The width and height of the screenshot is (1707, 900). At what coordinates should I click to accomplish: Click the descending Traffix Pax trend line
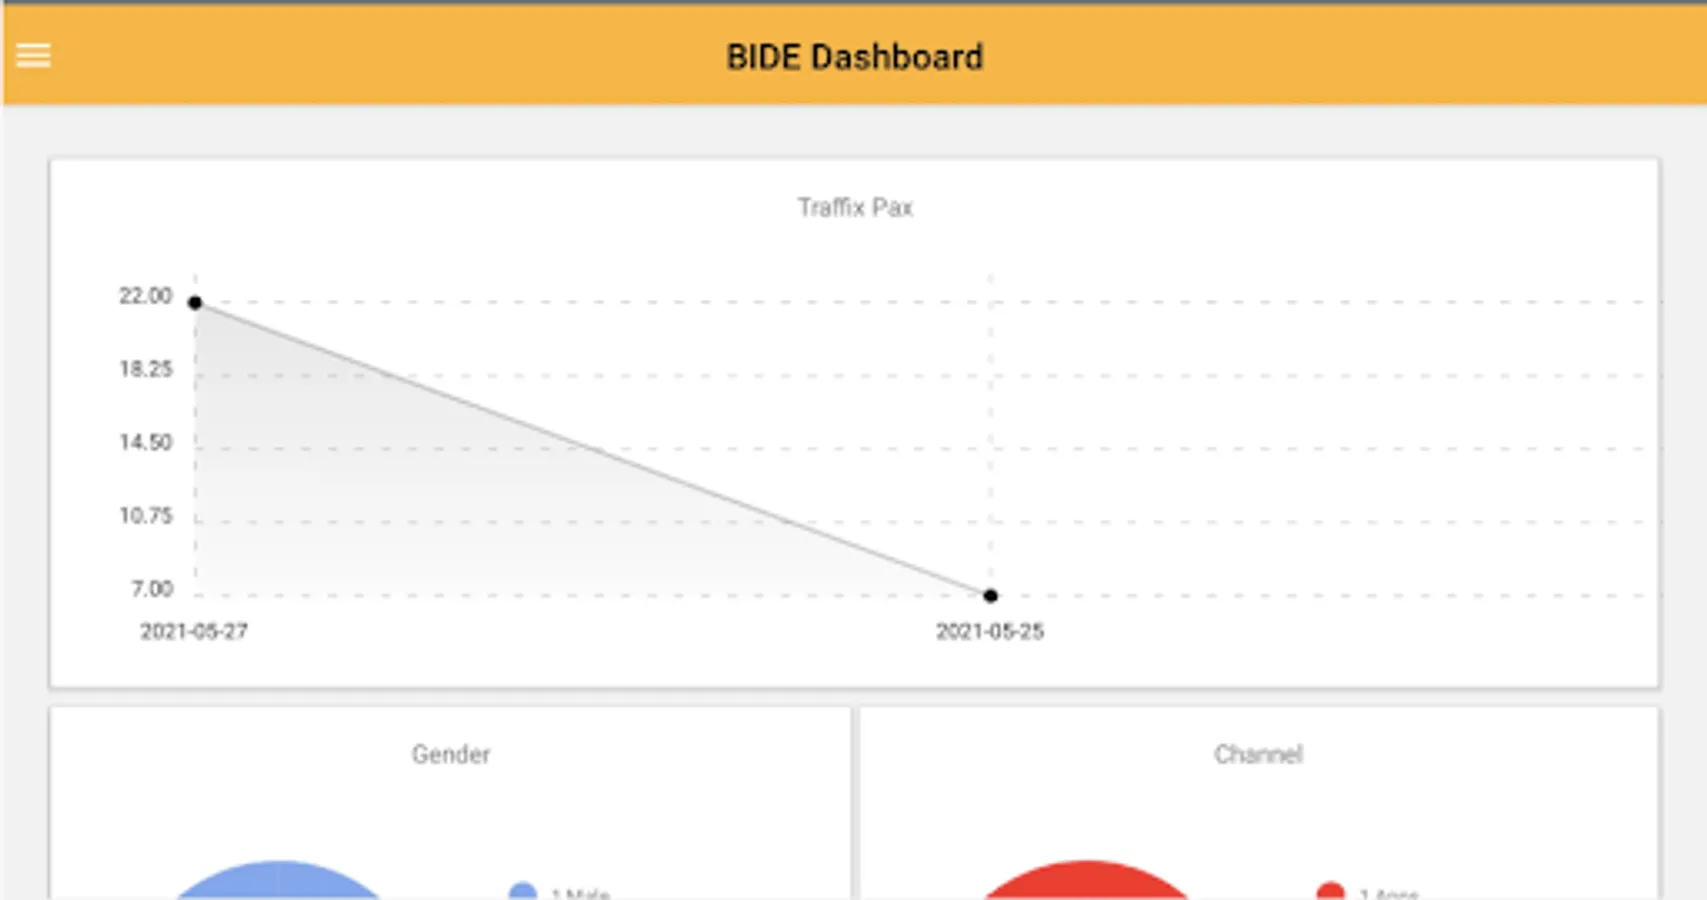pos(592,449)
